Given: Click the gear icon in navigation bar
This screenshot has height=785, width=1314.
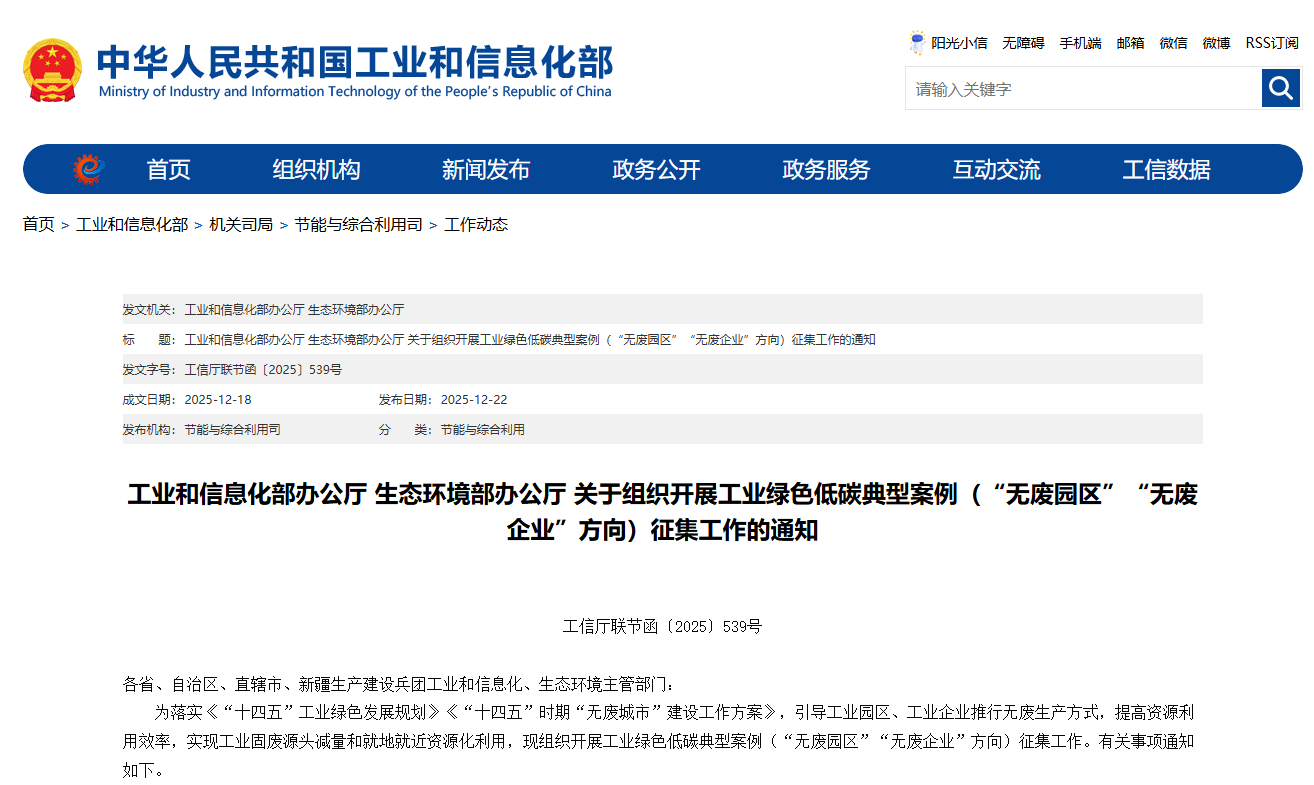Looking at the screenshot, I should tap(88, 169).
